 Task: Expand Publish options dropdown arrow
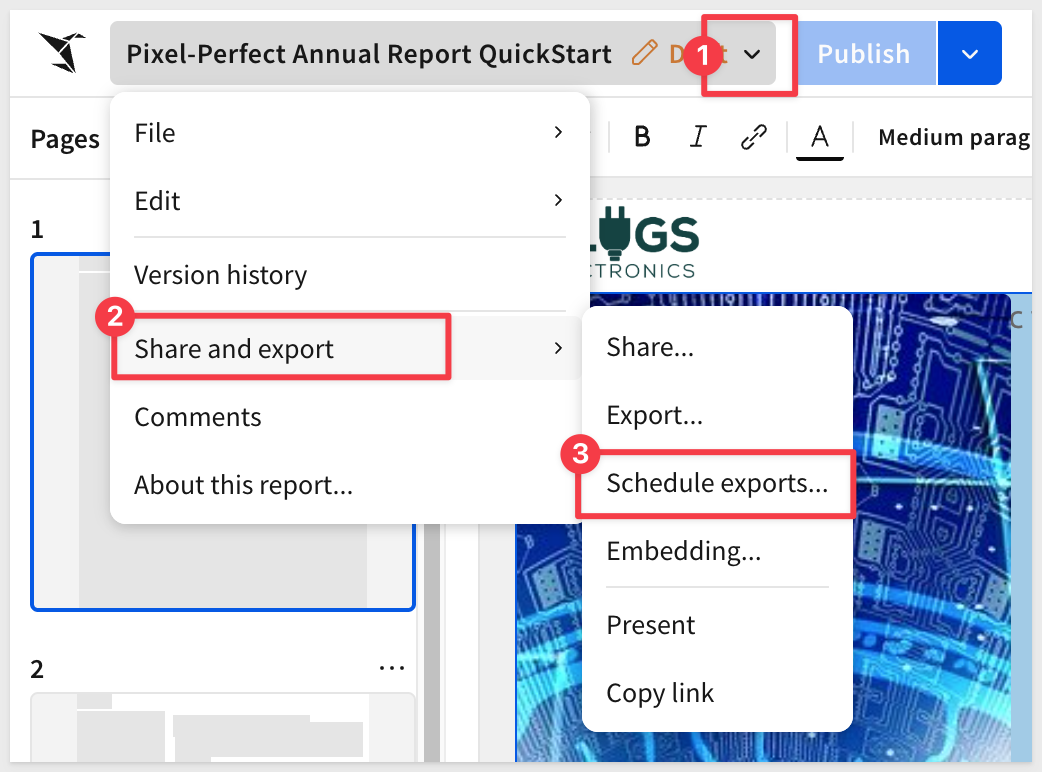[x=969, y=54]
